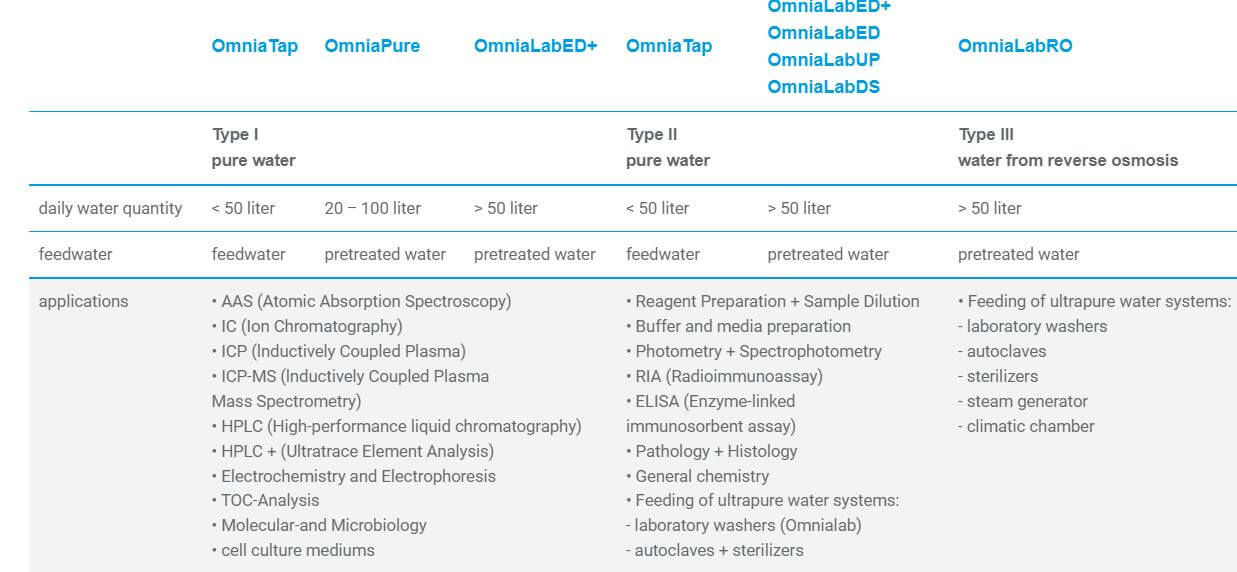Click the applications row label
This screenshot has width=1237, height=572.
pyautogui.click(x=83, y=301)
